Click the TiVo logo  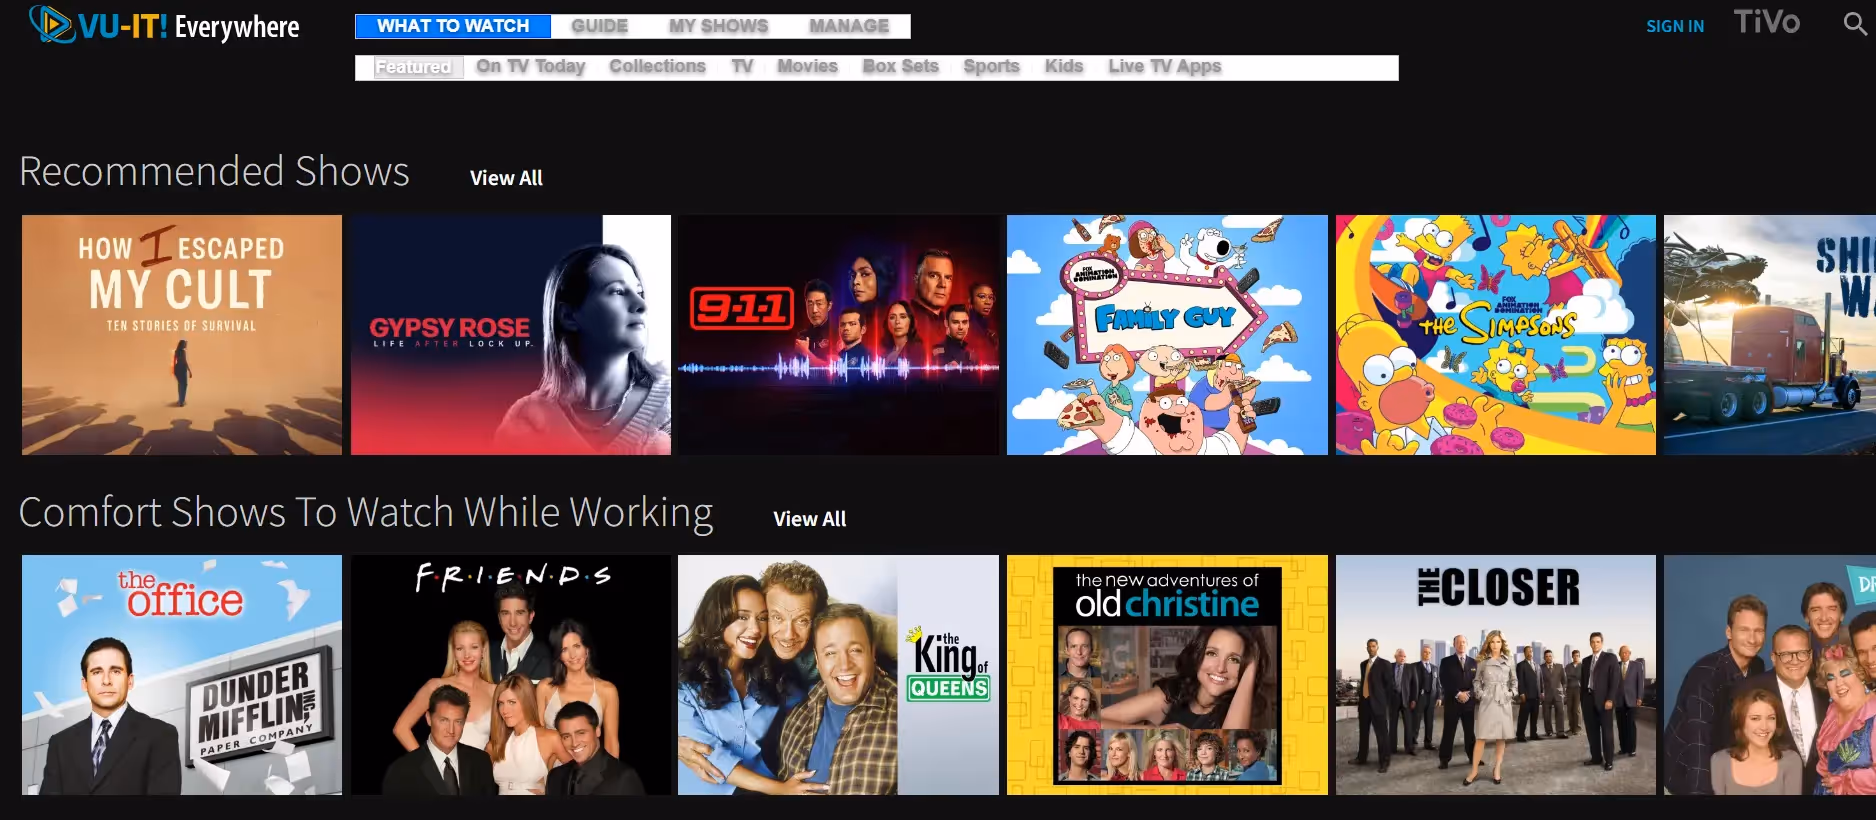[x=1766, y=22]
